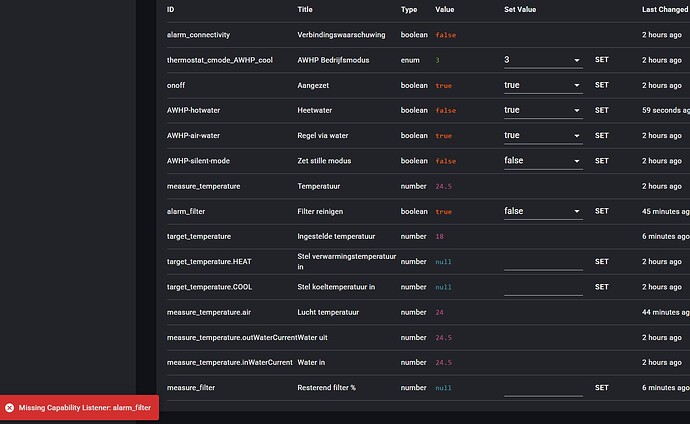This screenshot has height=424, width=690.
Task: Click SET for AWHP-hotwater
Action: click(601, 110)
